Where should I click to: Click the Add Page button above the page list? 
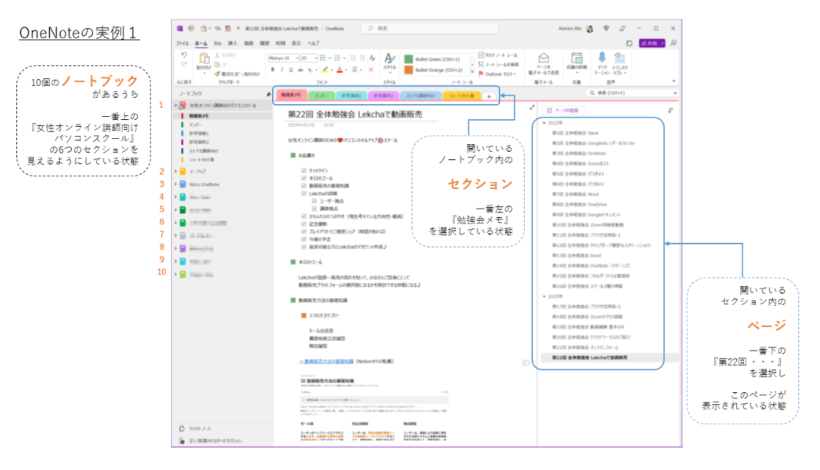point(566,110)
